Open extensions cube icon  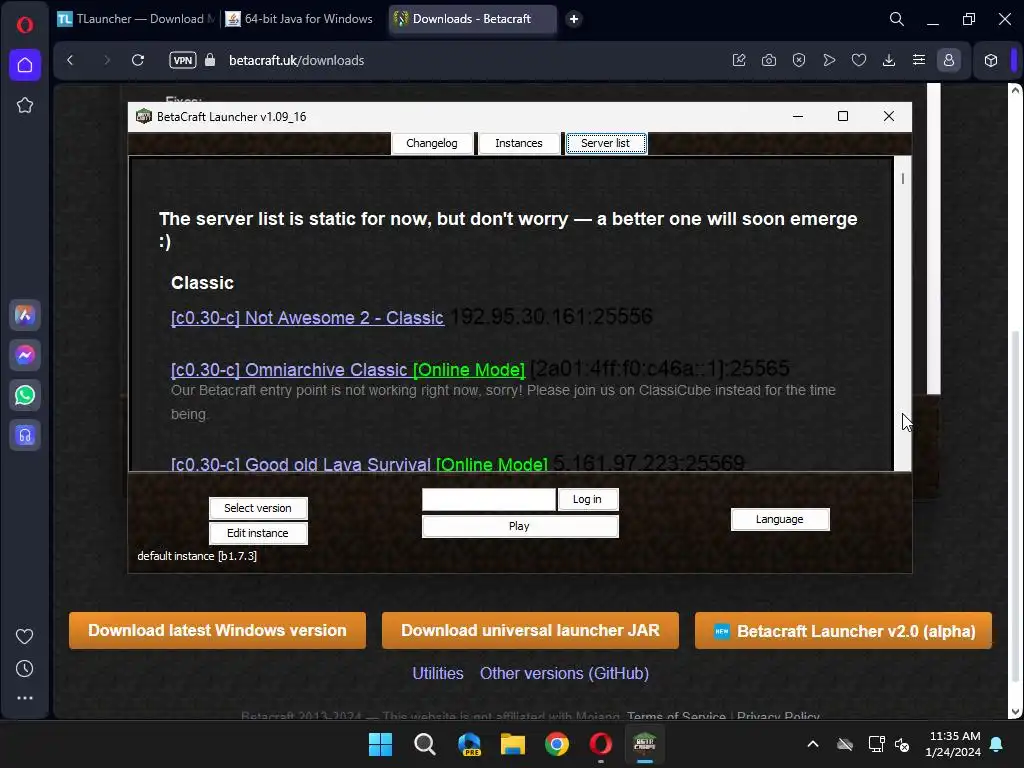[991, 60]
